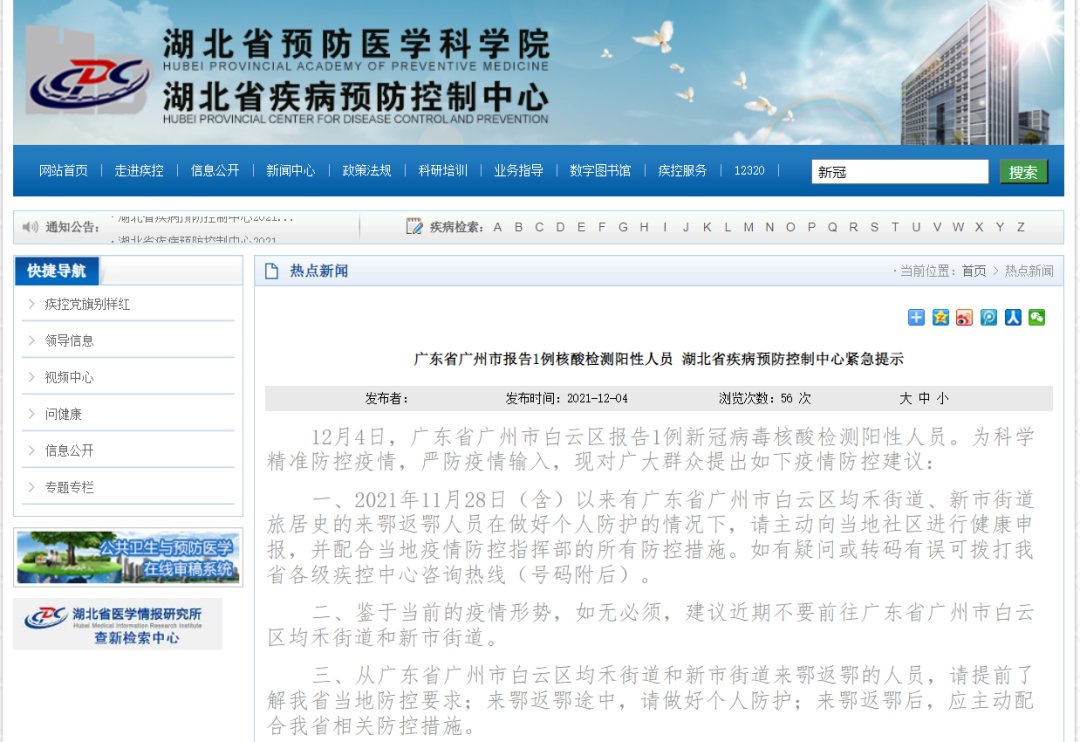
Task: Share article via WeChat icon
Action: coord(1036,317)
